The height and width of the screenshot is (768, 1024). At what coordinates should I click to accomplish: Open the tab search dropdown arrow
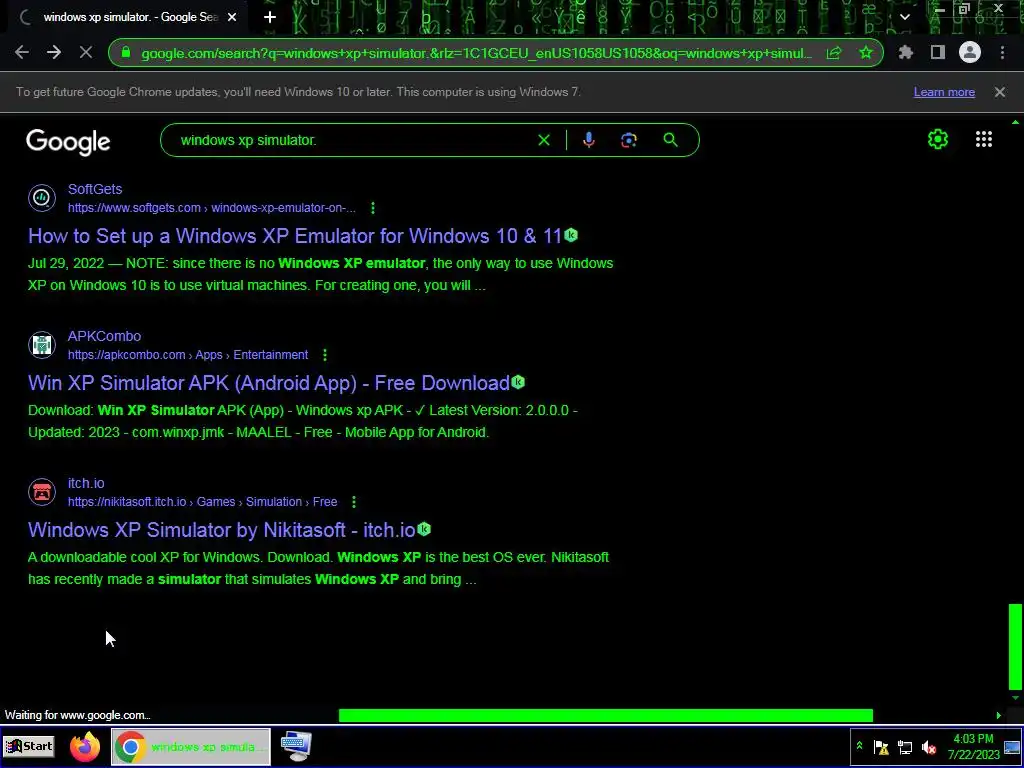pyautogui.click(x=904, y=18)
